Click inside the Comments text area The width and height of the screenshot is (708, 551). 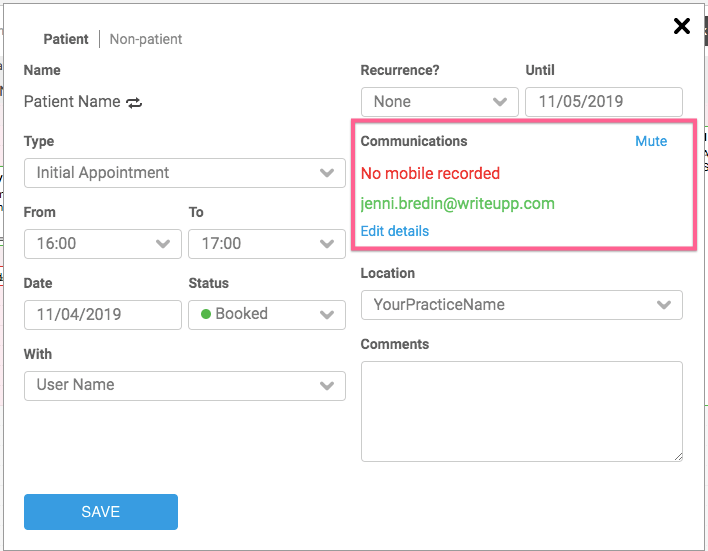tap(521, 411)
